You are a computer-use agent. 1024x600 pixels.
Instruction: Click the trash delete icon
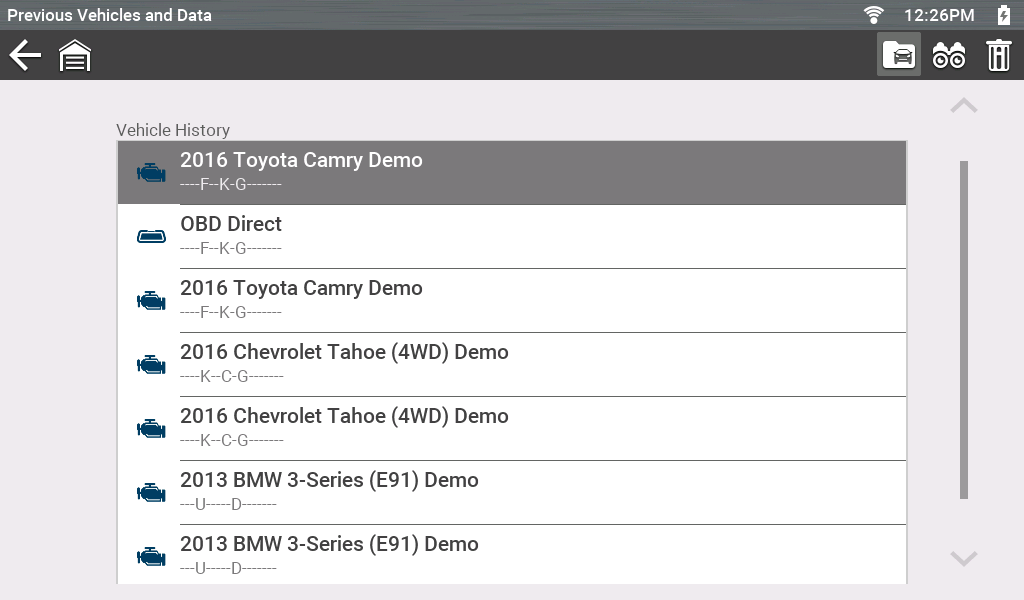(x=998, y=56)
